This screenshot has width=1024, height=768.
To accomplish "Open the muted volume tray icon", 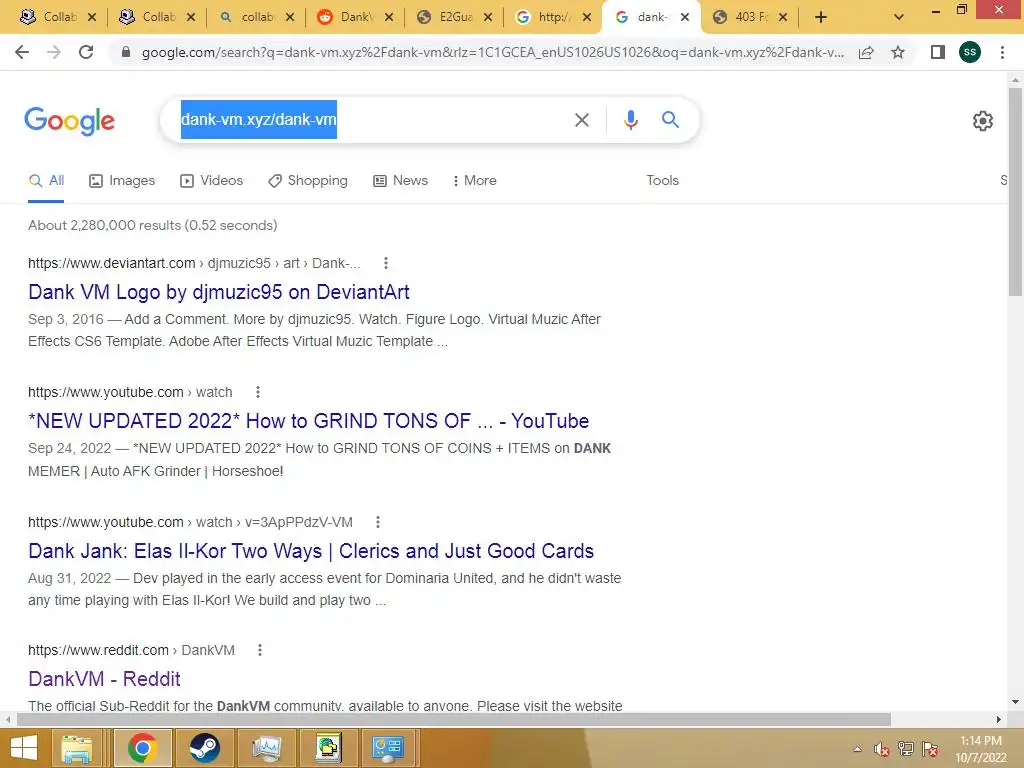I will (x=882, y=749).
